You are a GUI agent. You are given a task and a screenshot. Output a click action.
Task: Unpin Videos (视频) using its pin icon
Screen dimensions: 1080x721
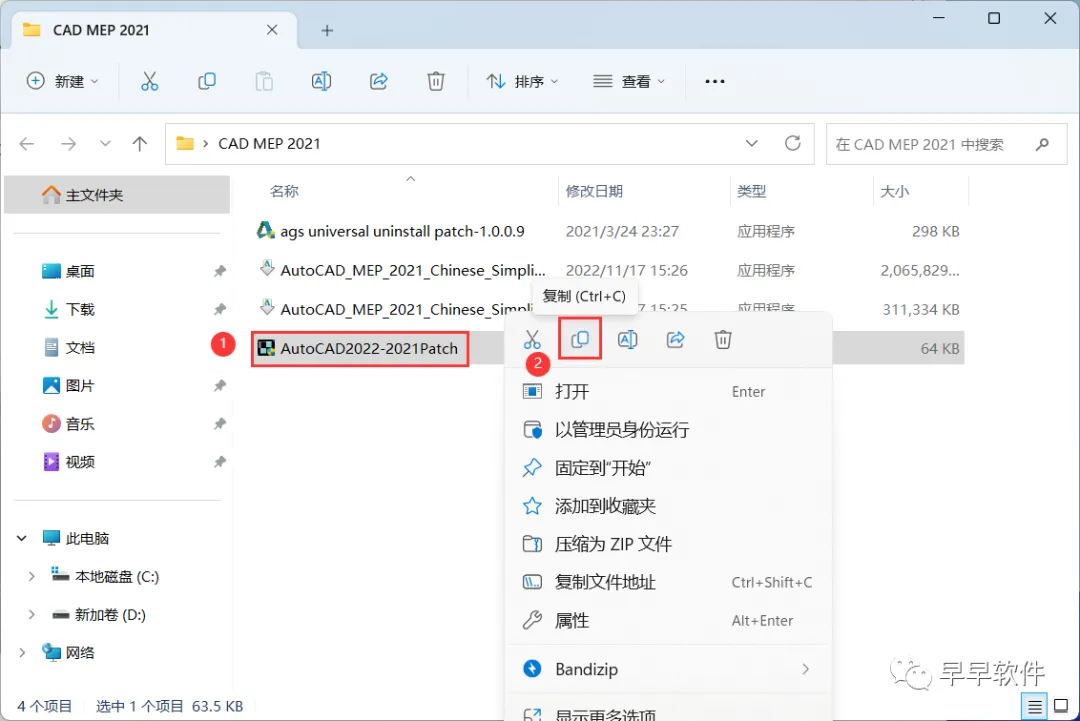tap(220, 462)
